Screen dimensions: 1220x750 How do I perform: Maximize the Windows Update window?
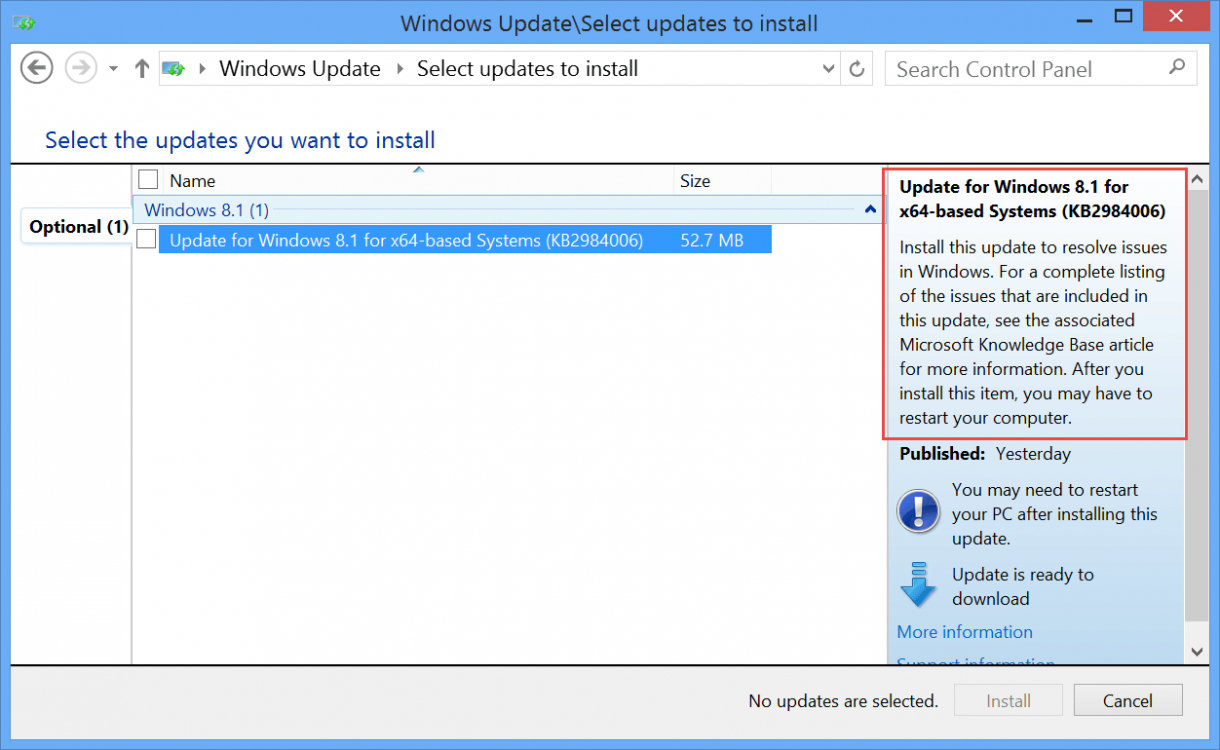(x=1125, y=18)
